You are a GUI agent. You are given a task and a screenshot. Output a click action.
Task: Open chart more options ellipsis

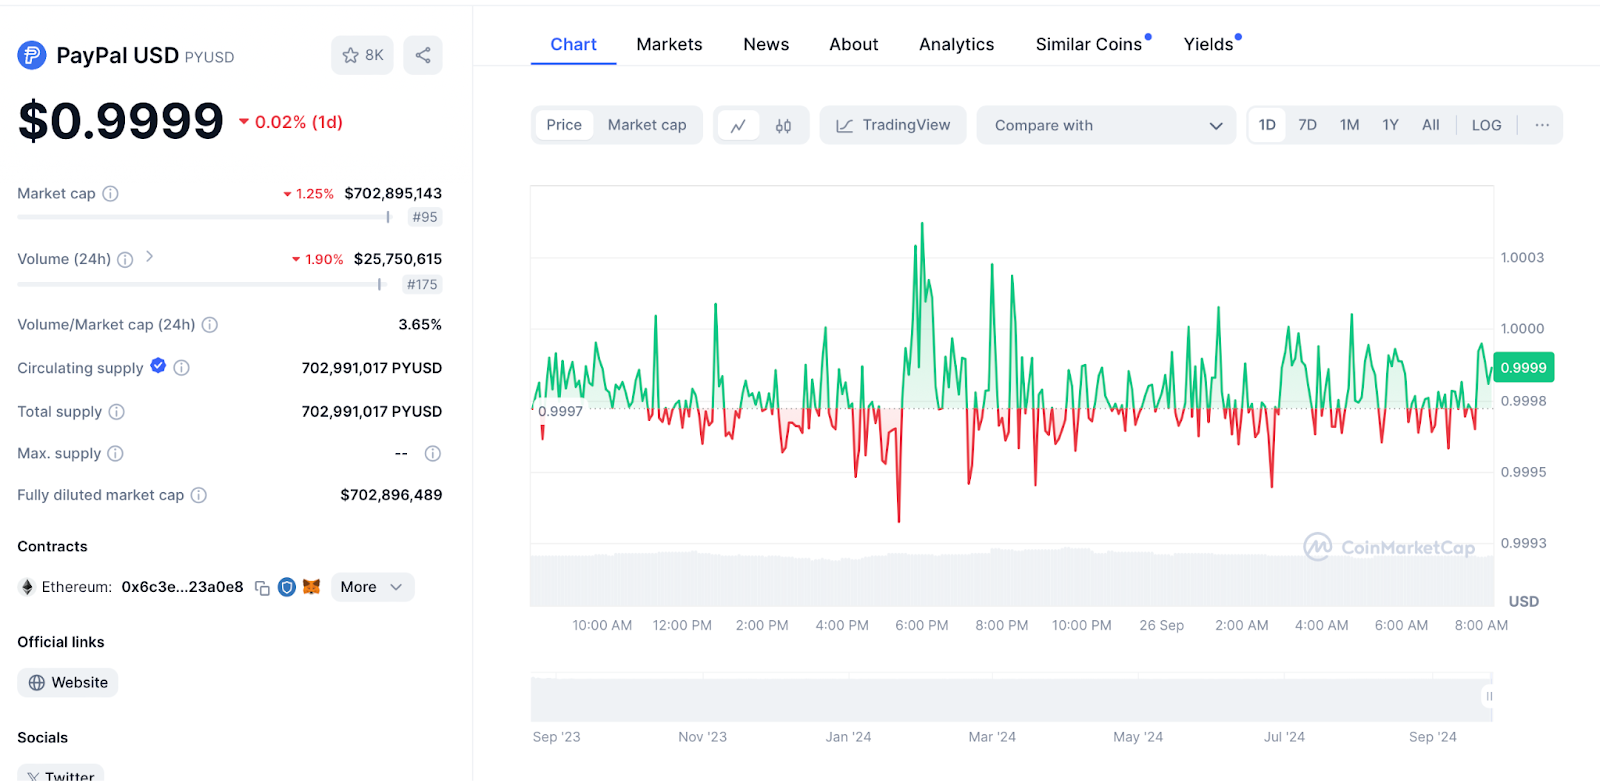click(1542, 125)
